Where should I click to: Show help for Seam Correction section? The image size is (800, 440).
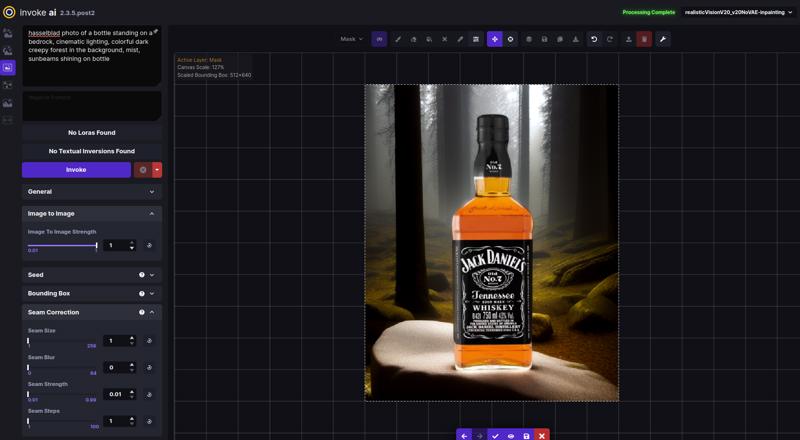[x=142, y=312]
